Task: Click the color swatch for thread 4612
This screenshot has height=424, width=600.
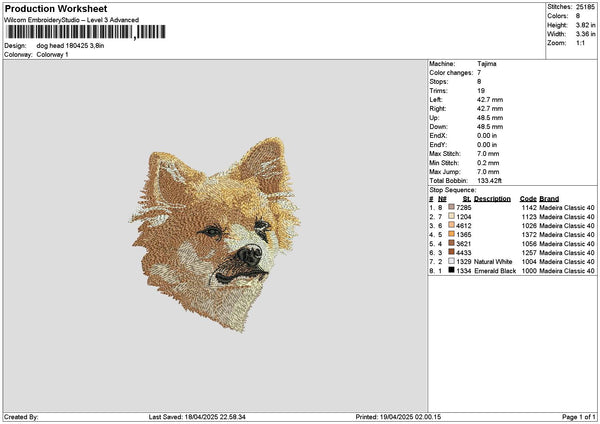Action: 452,225
